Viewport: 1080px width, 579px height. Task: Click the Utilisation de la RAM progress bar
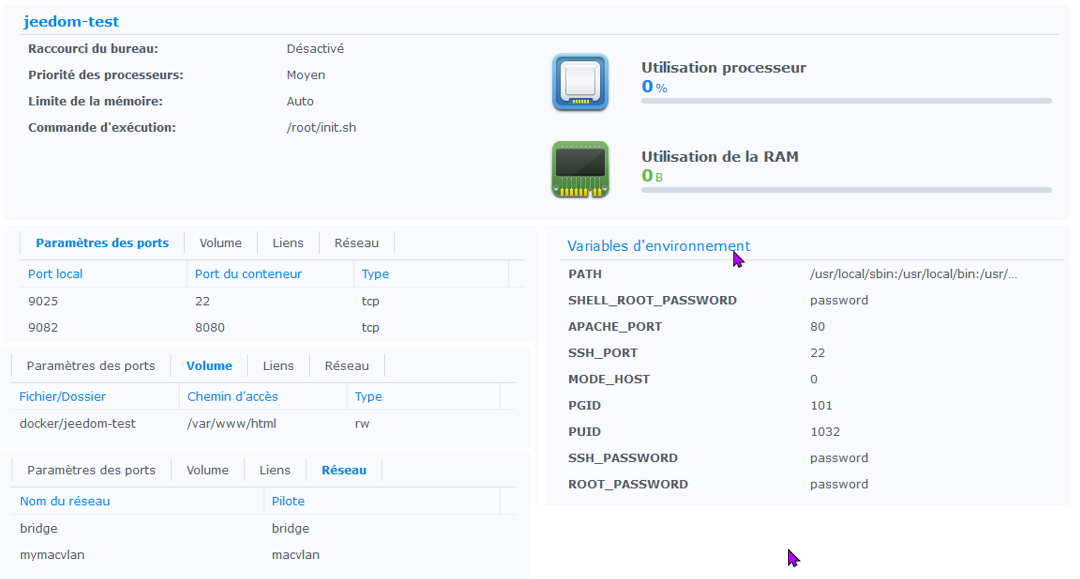tap(846, 190)
